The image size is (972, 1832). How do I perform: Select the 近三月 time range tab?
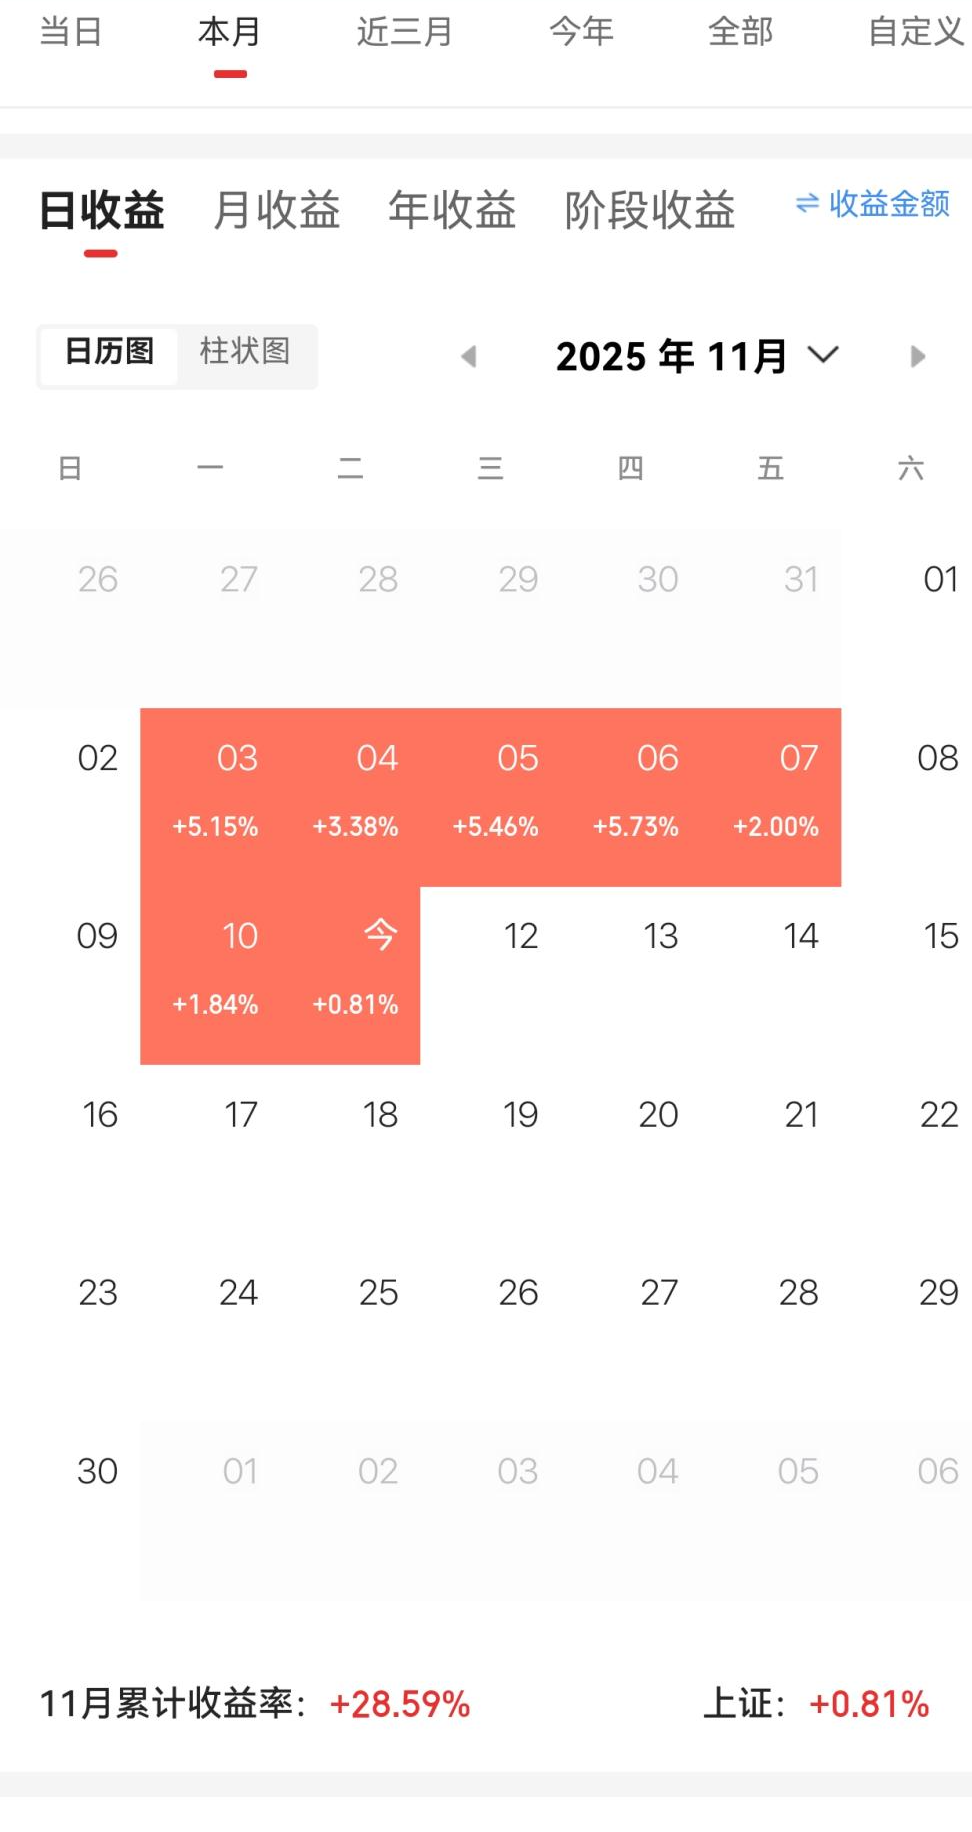pos(404,32)
